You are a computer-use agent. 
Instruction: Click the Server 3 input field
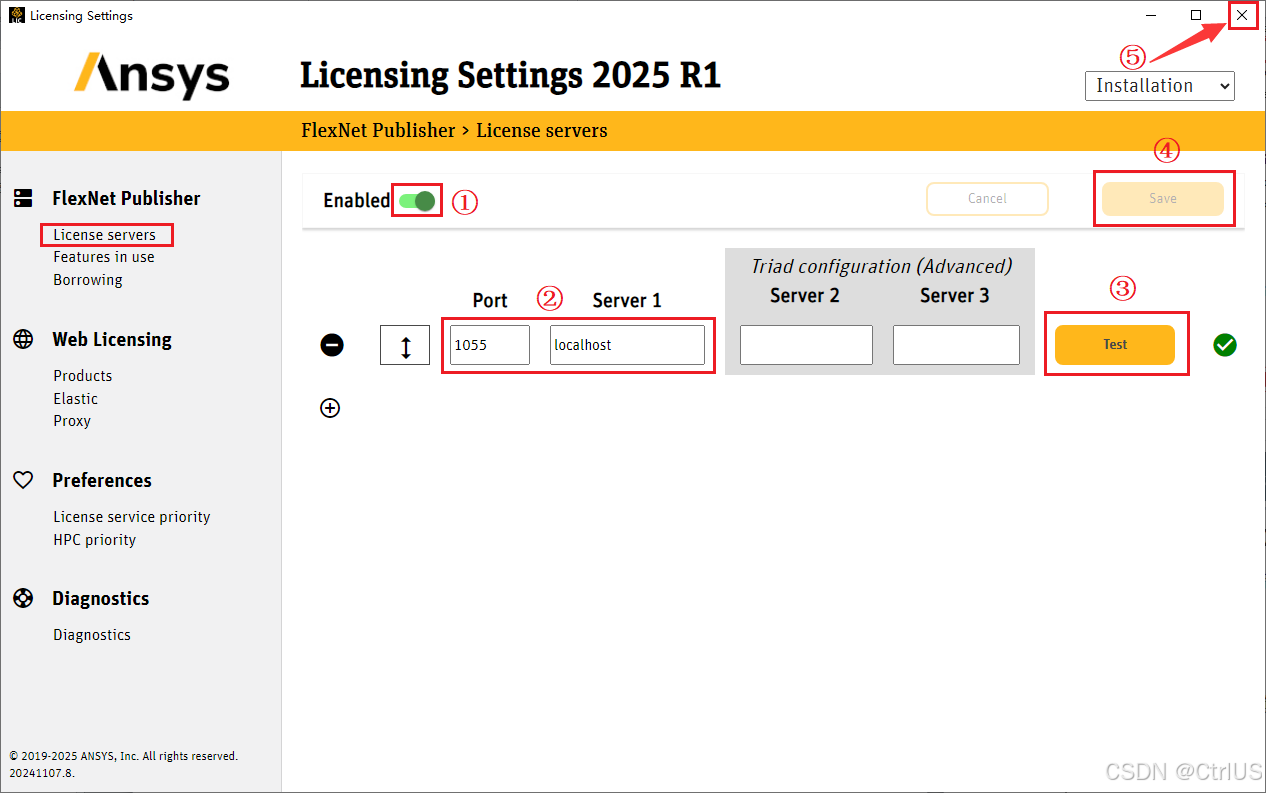[x=956, y=345]
